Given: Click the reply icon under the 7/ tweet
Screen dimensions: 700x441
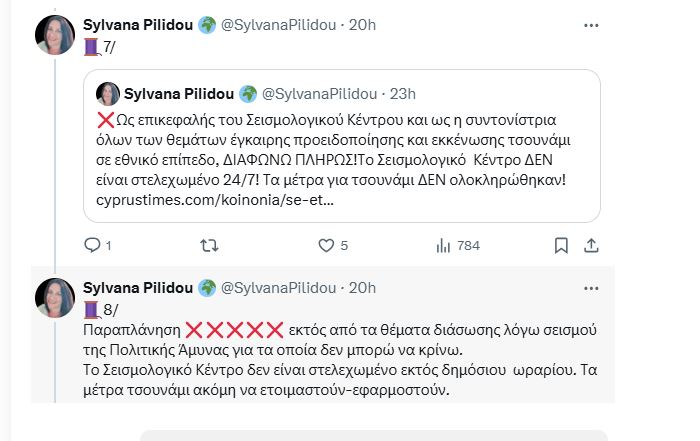Looking at the screenshot, I should tap(92, 245).
